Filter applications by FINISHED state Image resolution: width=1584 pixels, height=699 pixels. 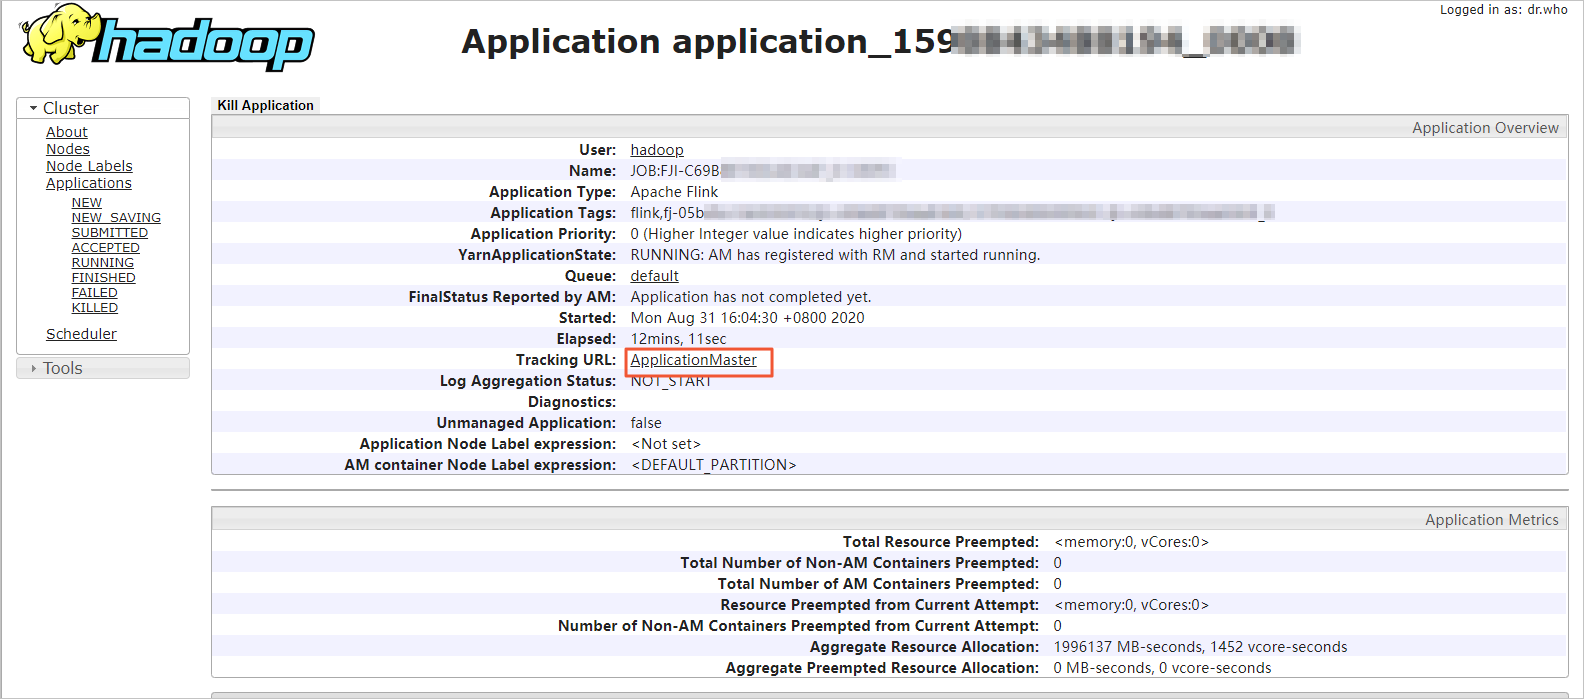pos(104,277)
